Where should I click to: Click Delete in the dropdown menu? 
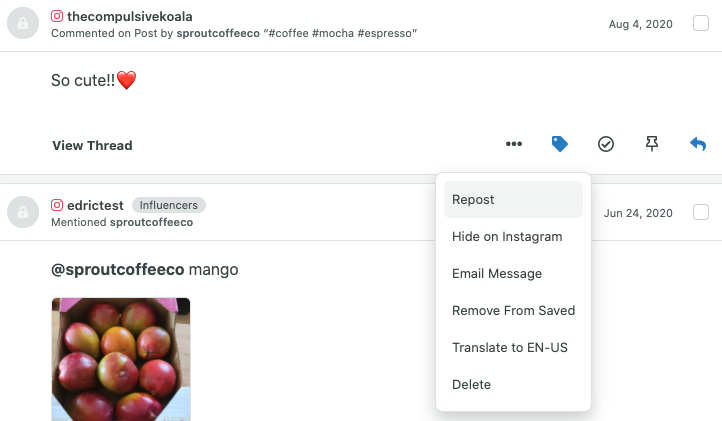(x=513, y=385)
